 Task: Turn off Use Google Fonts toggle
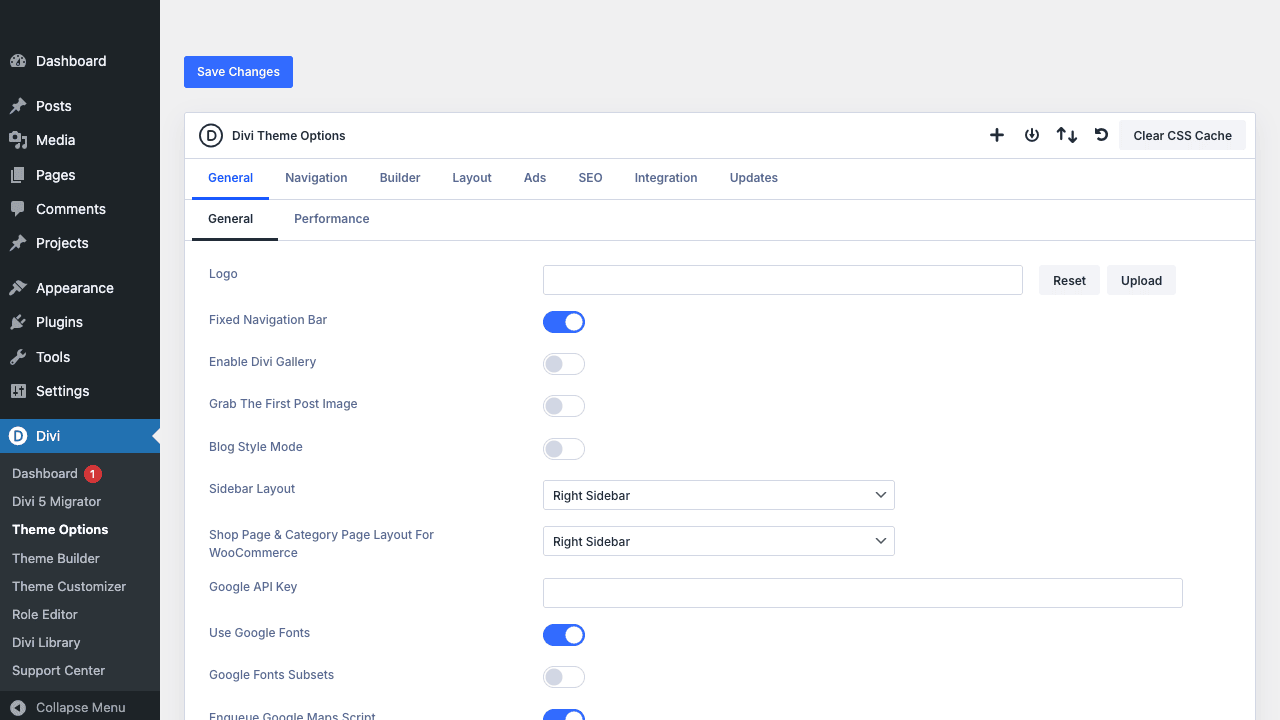click(x=564, y=635)
